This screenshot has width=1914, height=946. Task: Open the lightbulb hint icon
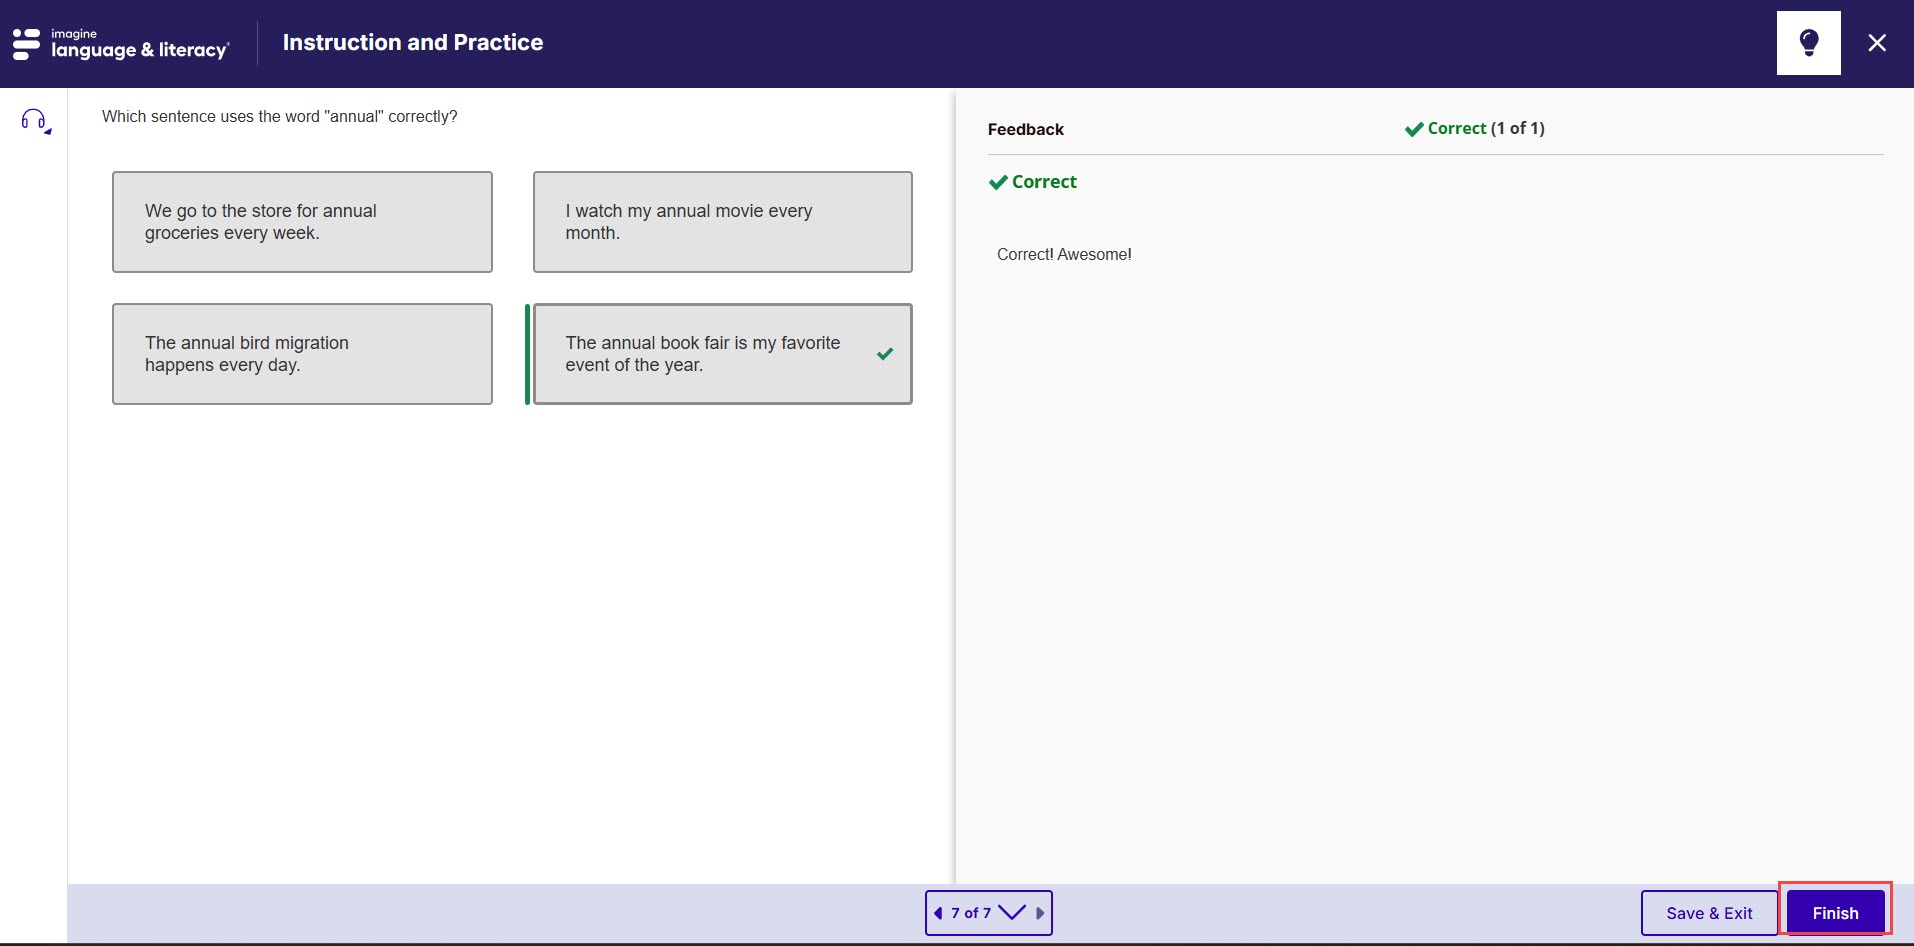click(1808, 43)
